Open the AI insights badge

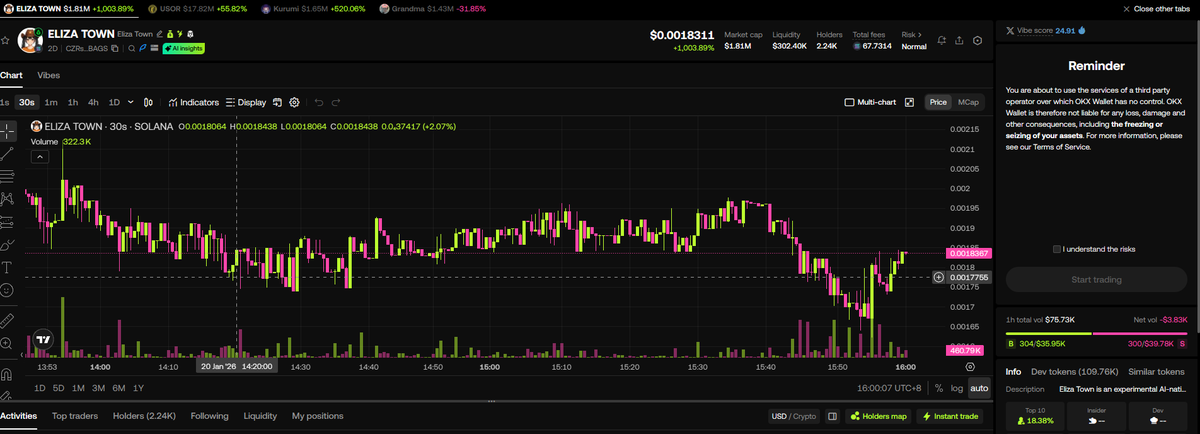[184, 48]
